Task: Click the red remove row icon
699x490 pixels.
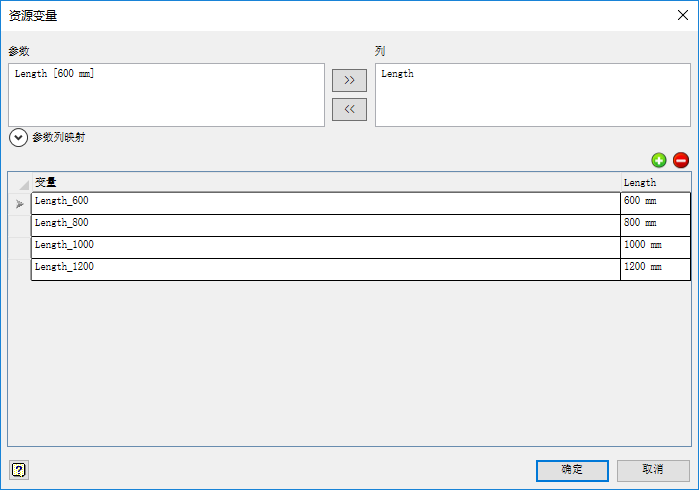Action: click(681, 160)
